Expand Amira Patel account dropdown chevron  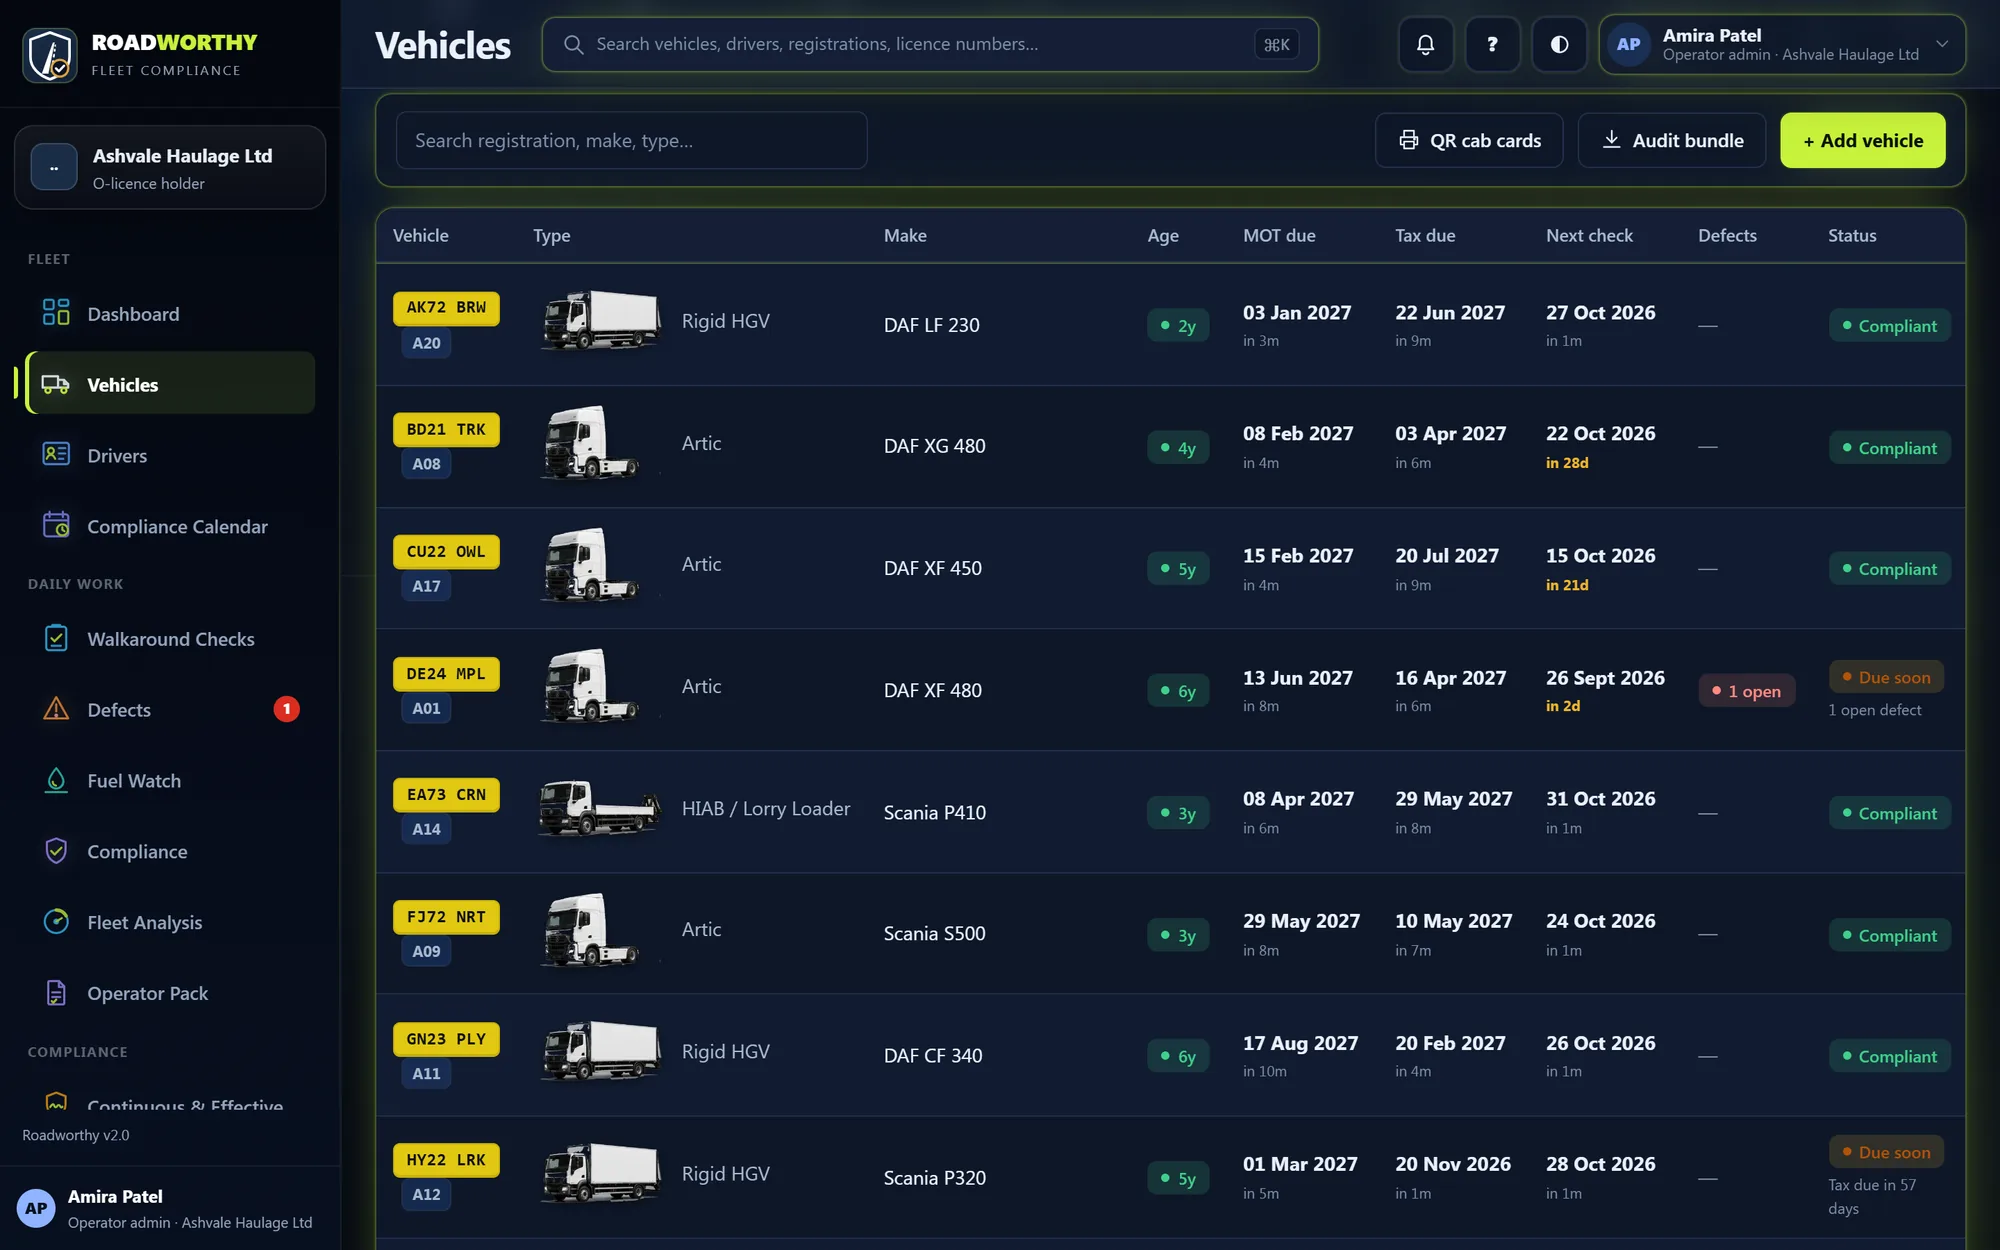tap(1942, 44)
